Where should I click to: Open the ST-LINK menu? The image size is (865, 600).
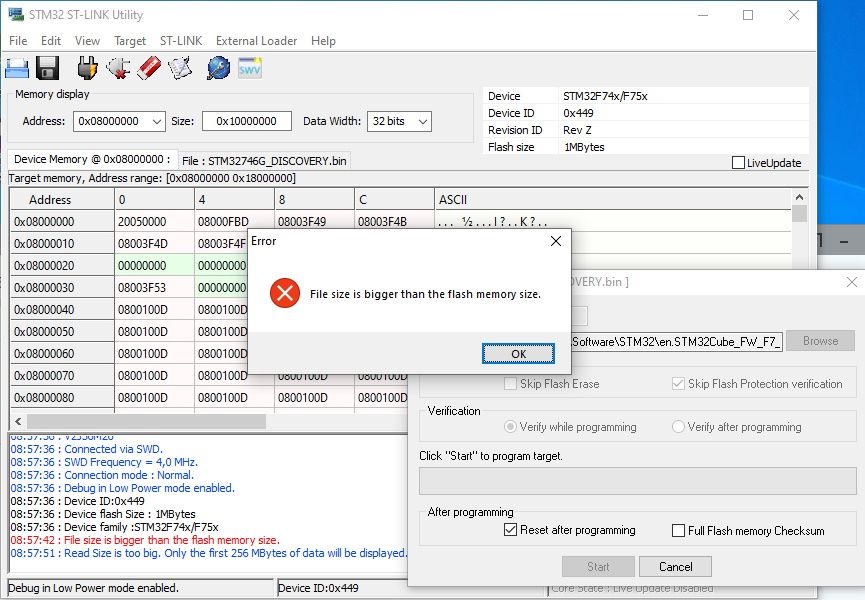[x=181, y=41]
